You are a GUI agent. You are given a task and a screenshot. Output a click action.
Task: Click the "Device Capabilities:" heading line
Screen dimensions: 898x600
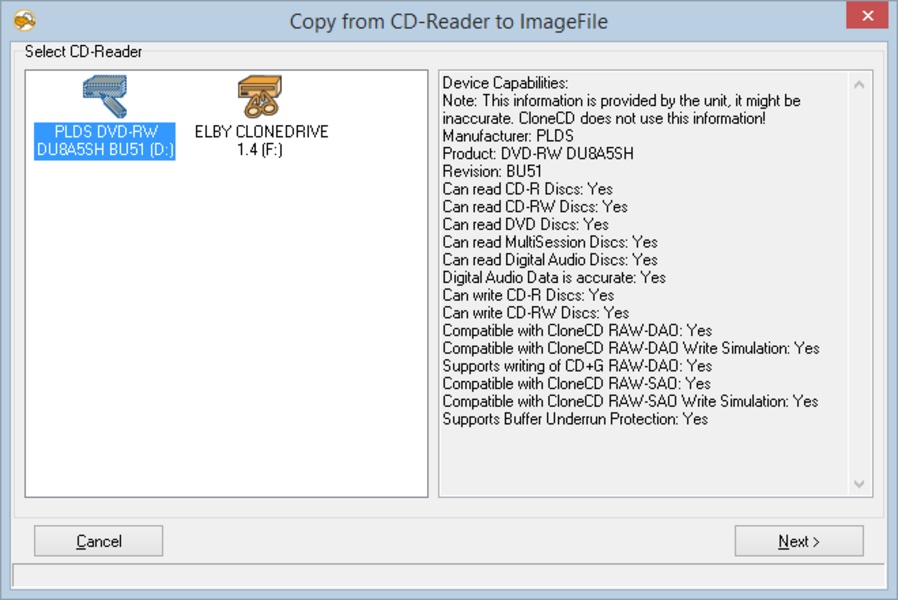point(505,83)
